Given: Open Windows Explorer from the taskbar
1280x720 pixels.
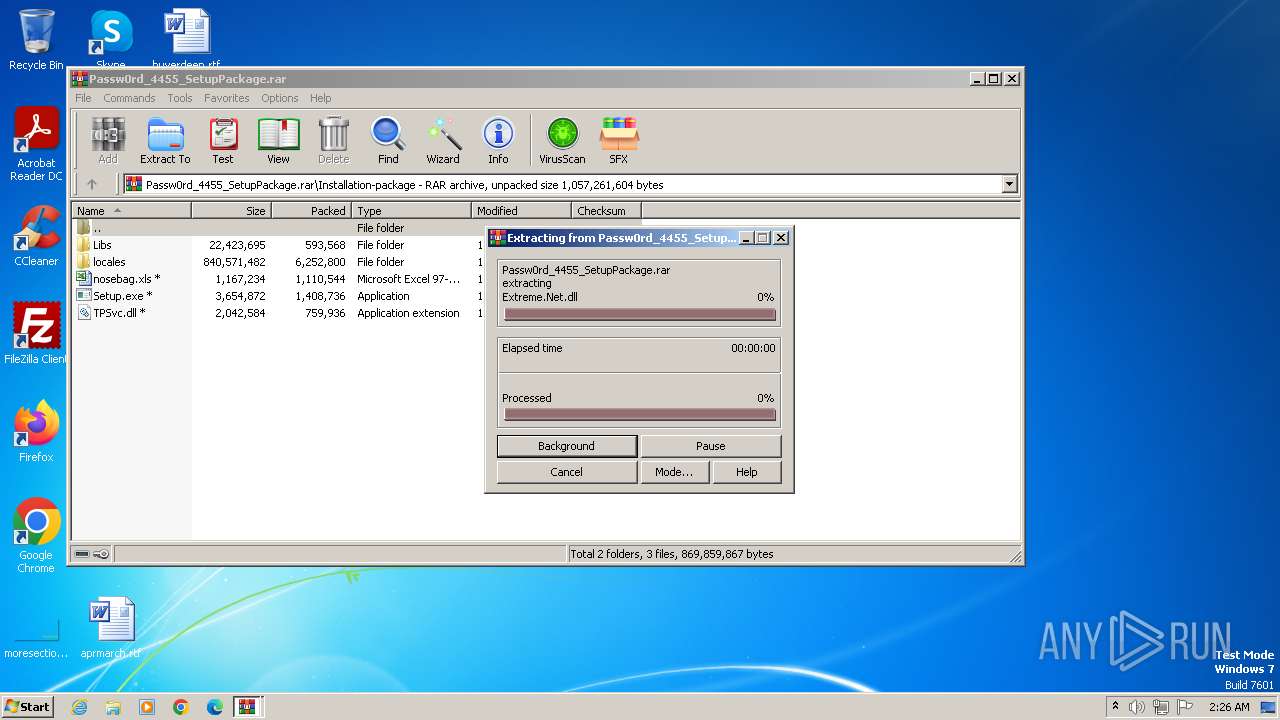Looking at the screenshot, I should tap(113, 707).
